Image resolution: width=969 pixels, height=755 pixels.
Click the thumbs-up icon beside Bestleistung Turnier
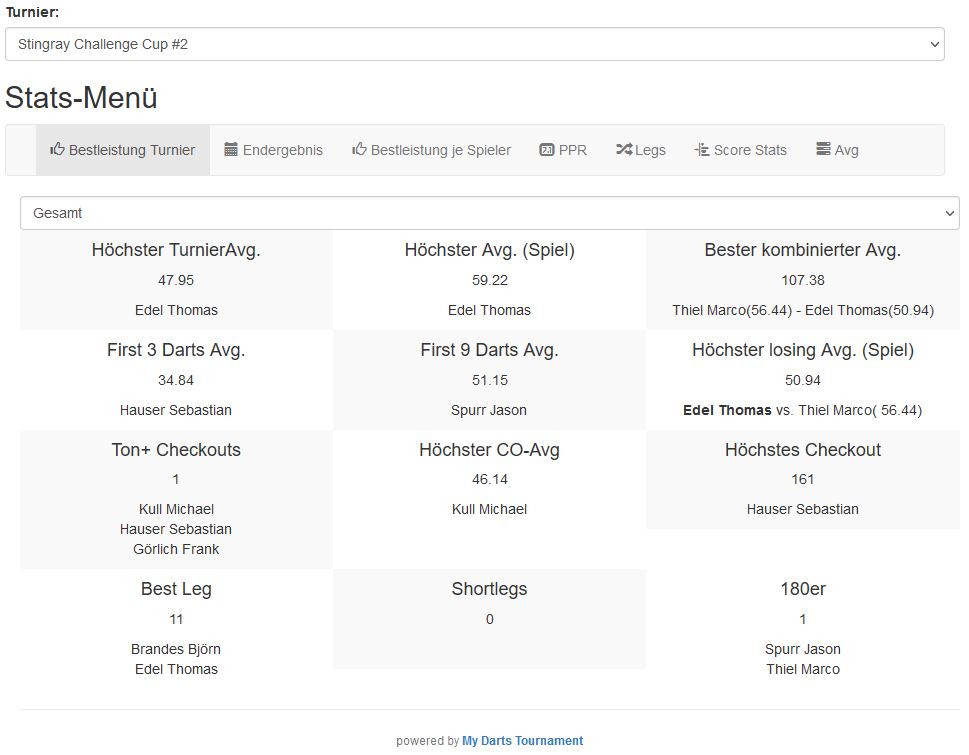pos(58,150)
